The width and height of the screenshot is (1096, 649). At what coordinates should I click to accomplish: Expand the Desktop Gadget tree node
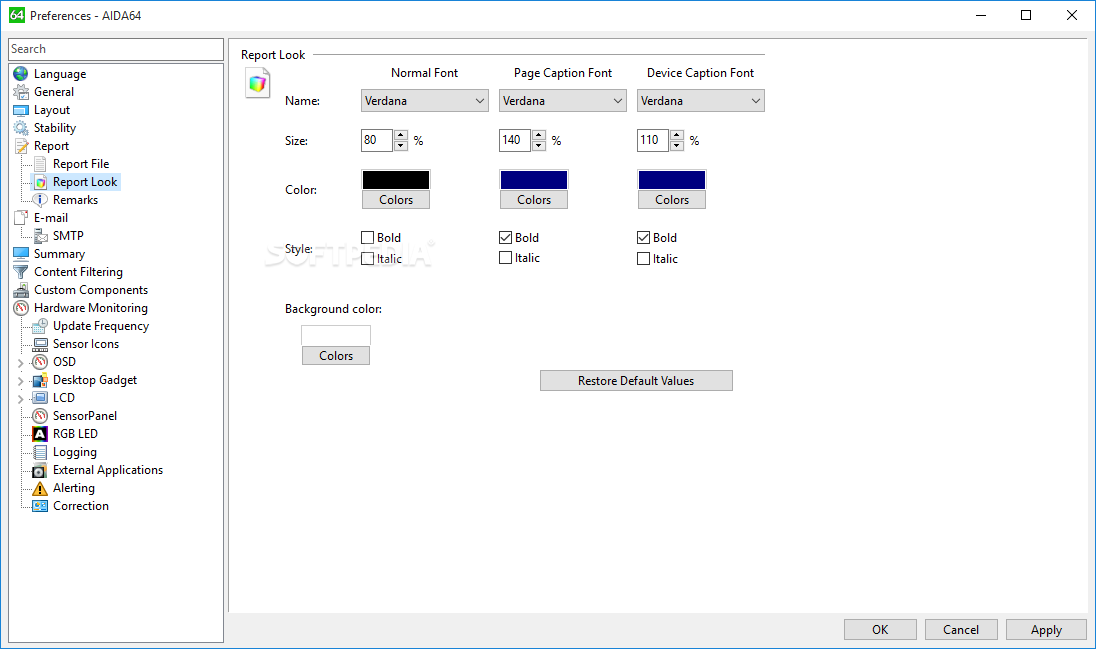pyautogui.click(x=20, y=381)
